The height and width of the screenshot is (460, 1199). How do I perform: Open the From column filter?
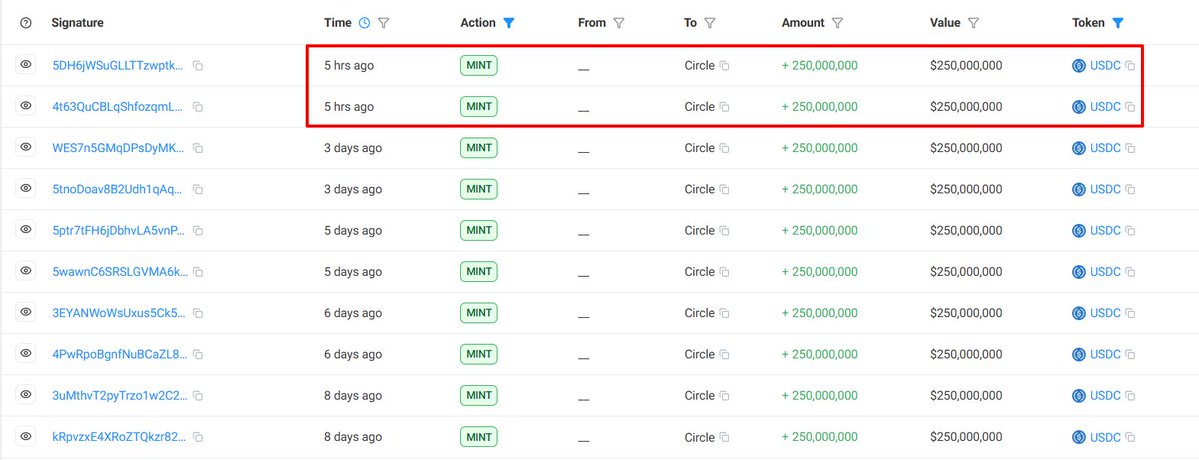[x=619, y=23]
